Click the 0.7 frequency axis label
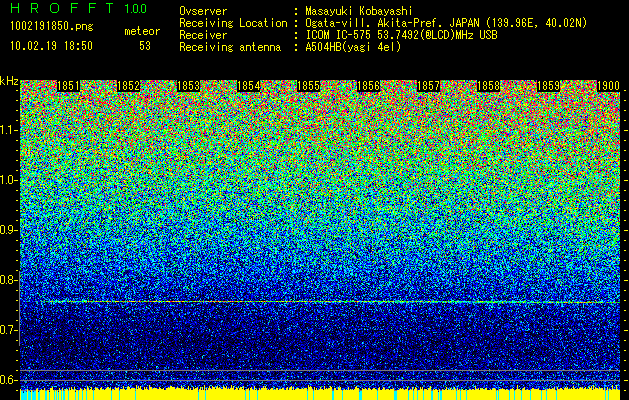 pyautogui.click(x=8, y=330)
